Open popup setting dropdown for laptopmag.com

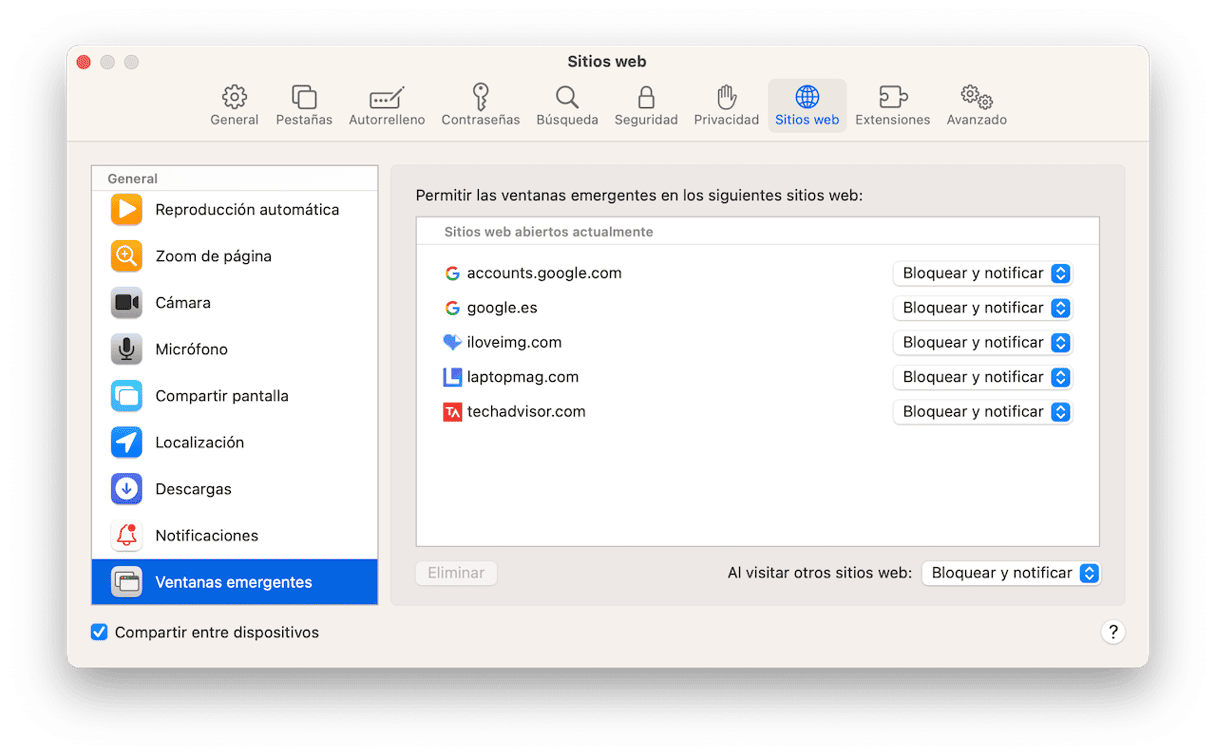click(982, 377)
